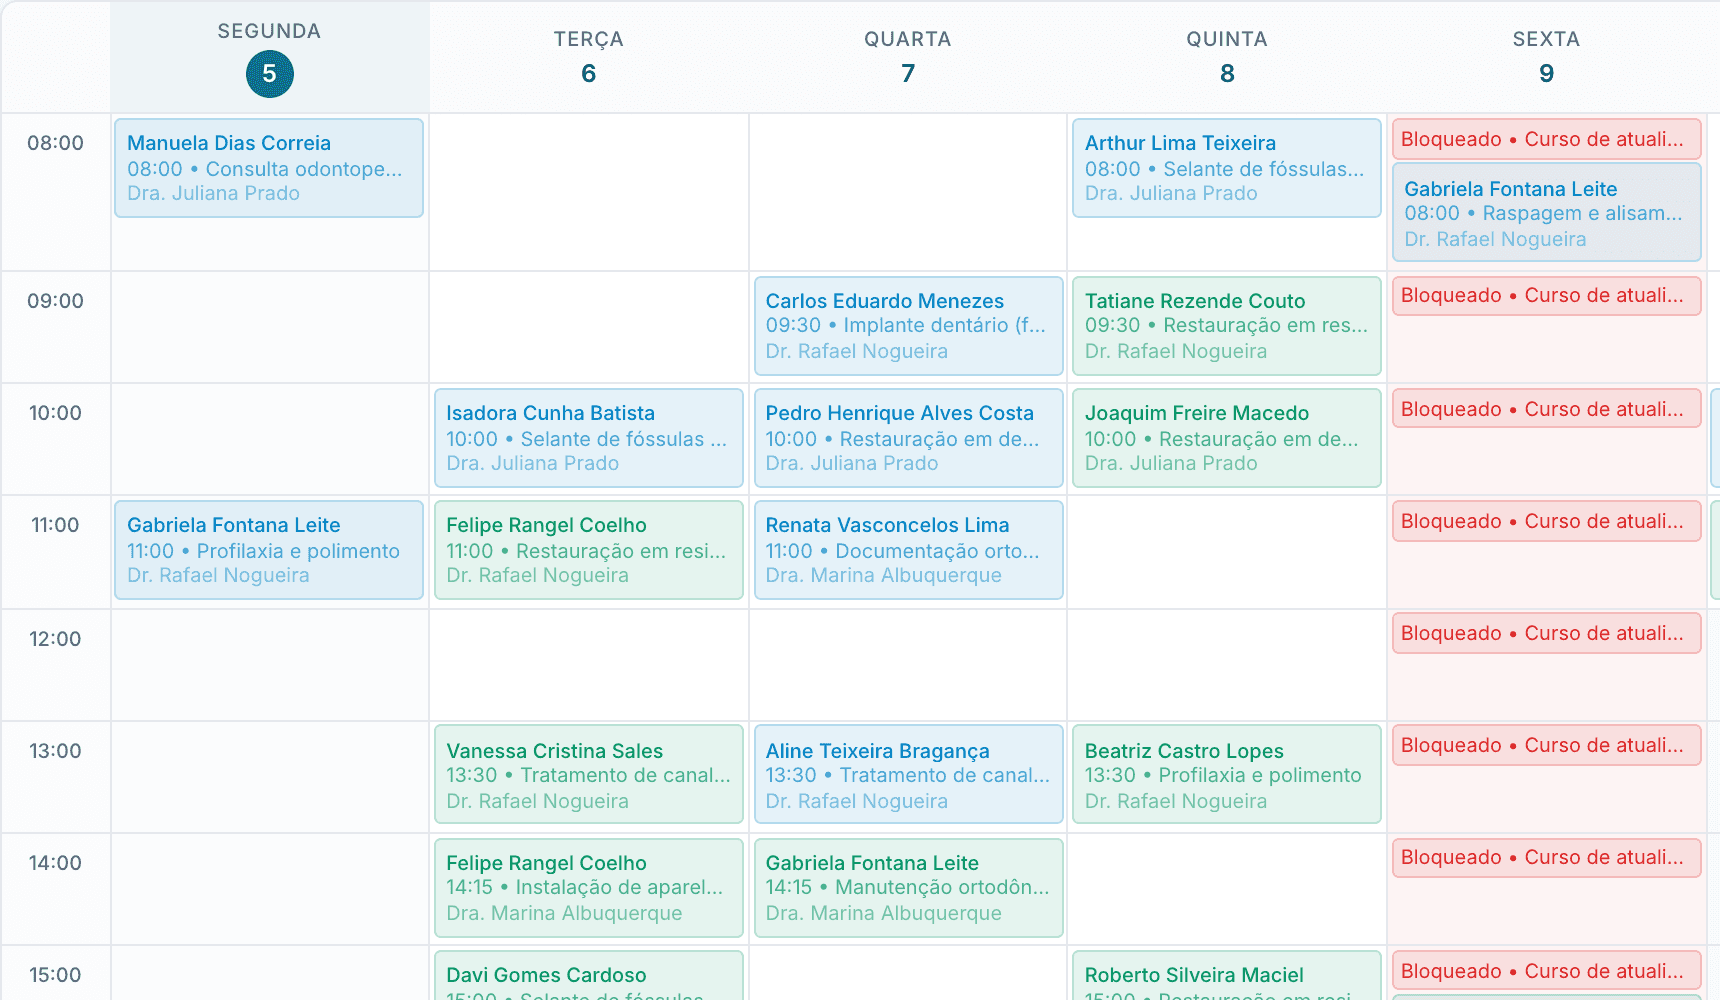Click Friday 08:00 Bloqueado block
The width and height of the screenshot is (1720, 1000).
[1546, 139]
